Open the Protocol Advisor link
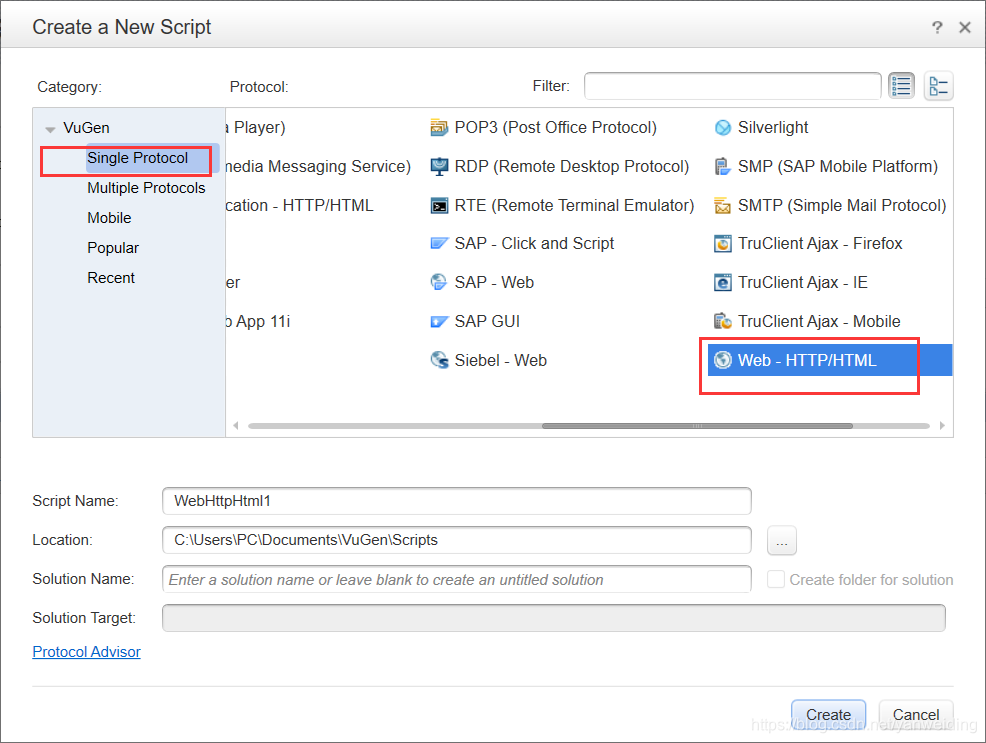This screenshot has height=743, width=986. click(x=86, y=652)
